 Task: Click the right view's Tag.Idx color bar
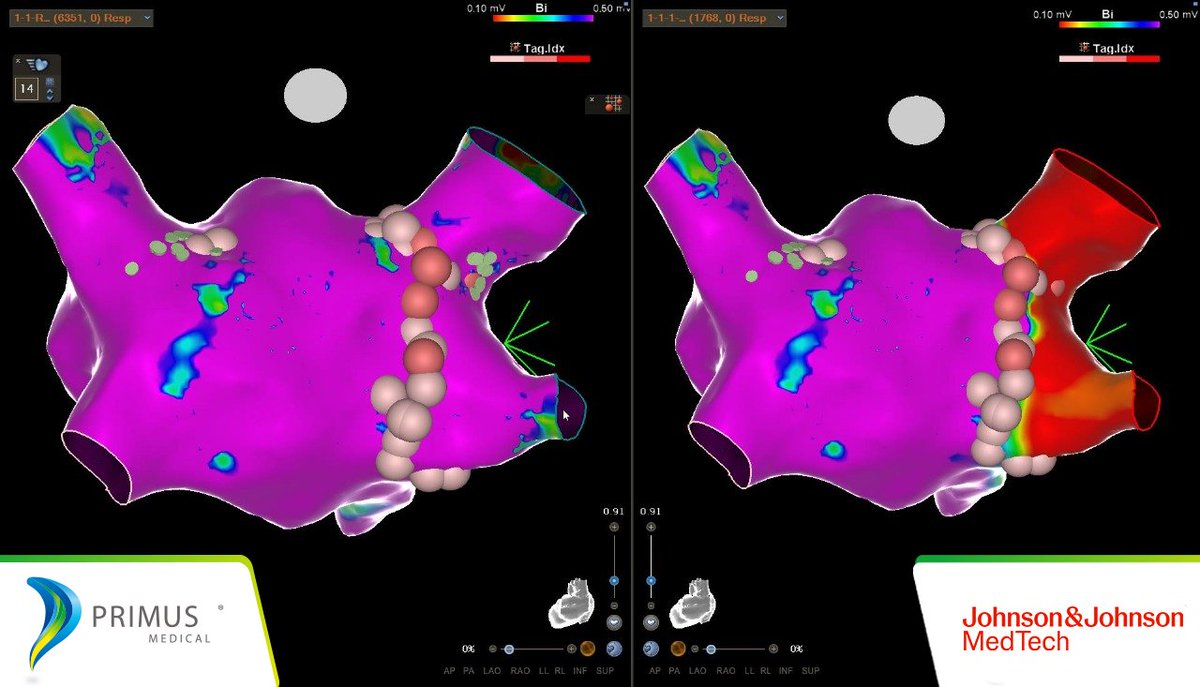pyautogui.click(x=1109, y=60)
